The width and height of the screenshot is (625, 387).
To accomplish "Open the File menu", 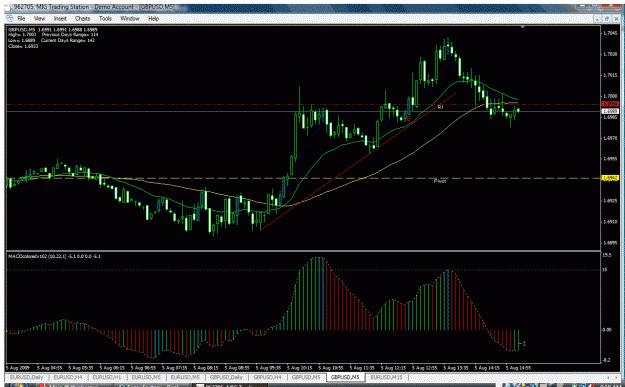I will 21,19.
